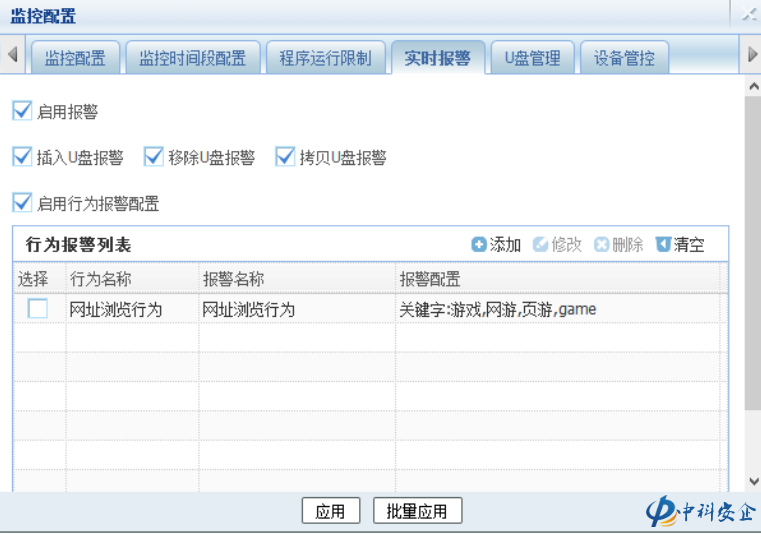Uncheck 移除U盘报警
761x534 pixels.
click(153, 157)
